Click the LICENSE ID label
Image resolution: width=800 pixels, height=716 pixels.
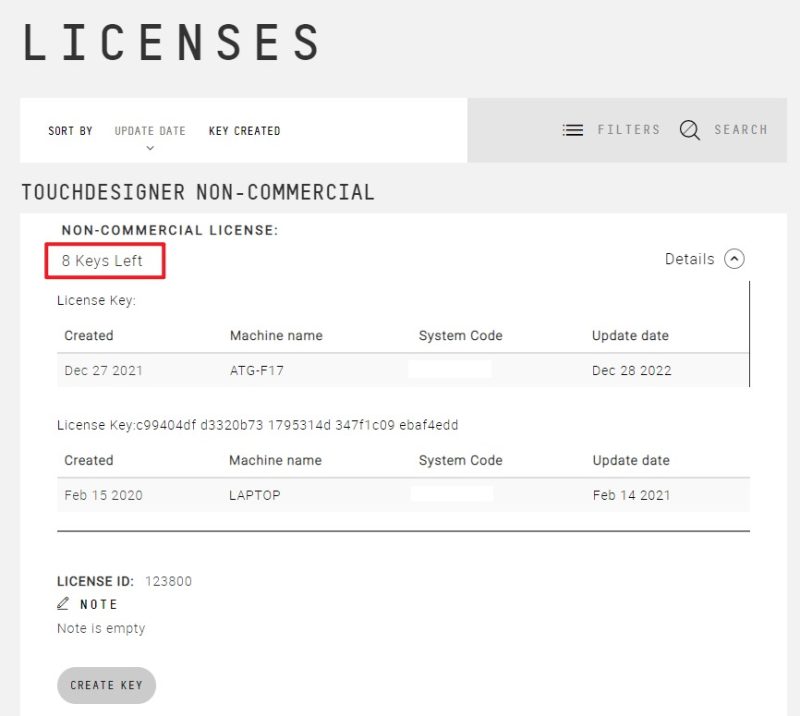pyautogui.click(x=95, y=581)
